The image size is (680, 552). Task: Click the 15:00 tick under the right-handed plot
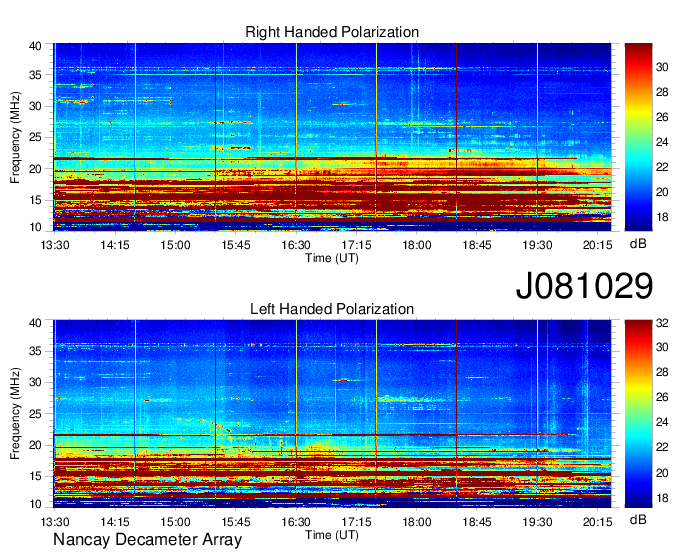pos(175,245)
